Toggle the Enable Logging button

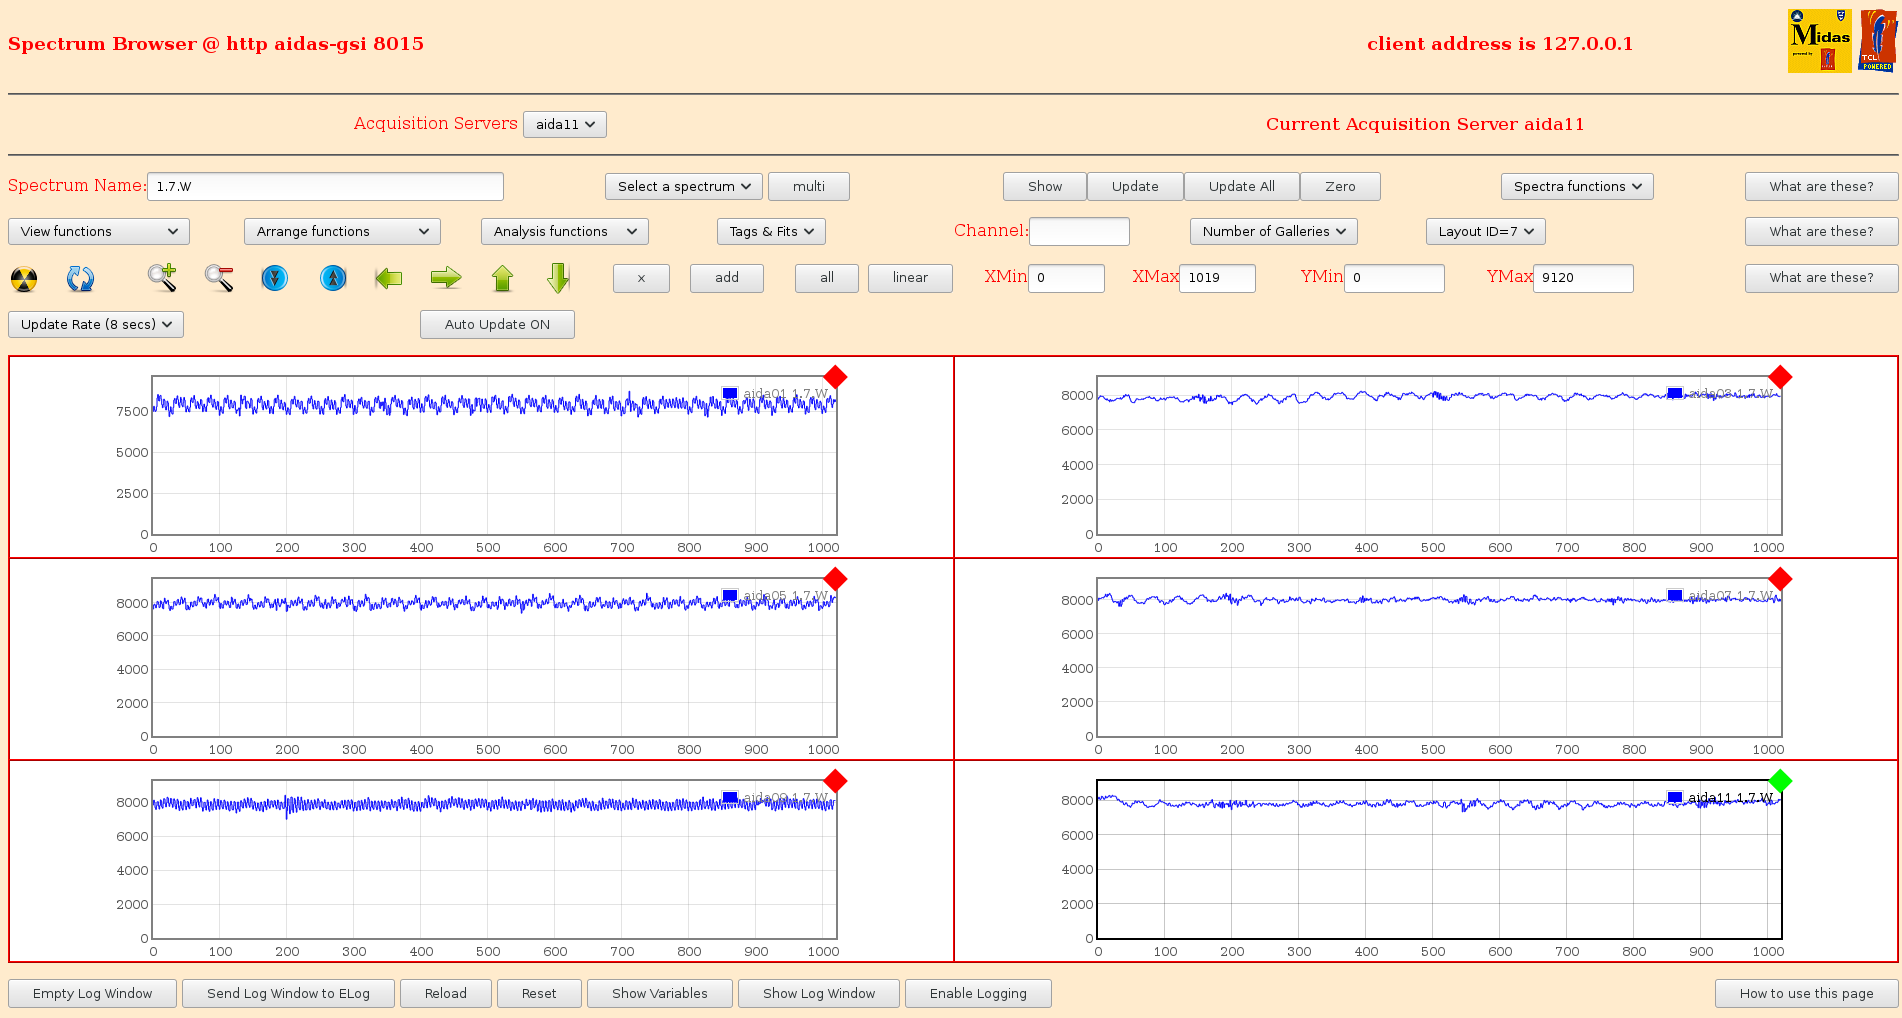[x=978, y=994]
